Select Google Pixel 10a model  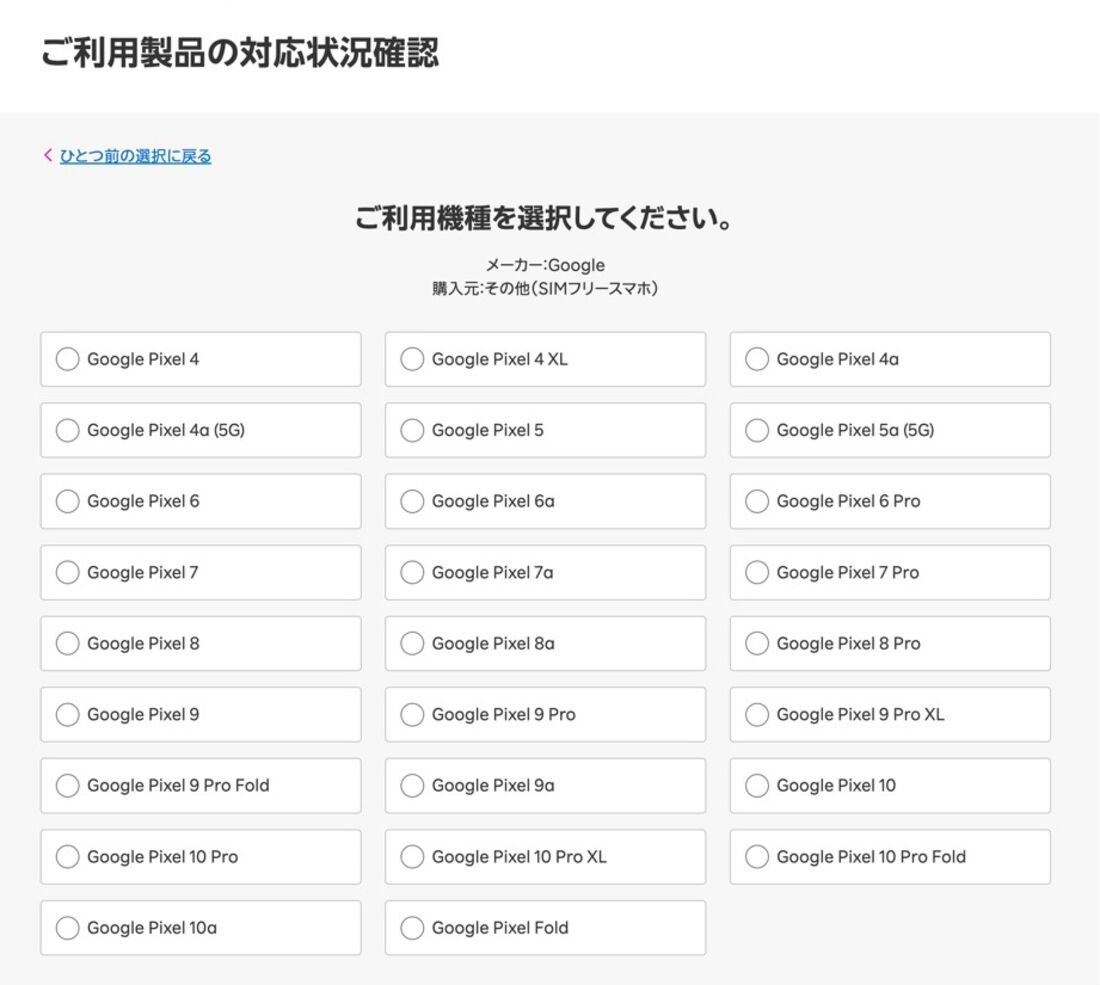point(201,927)
